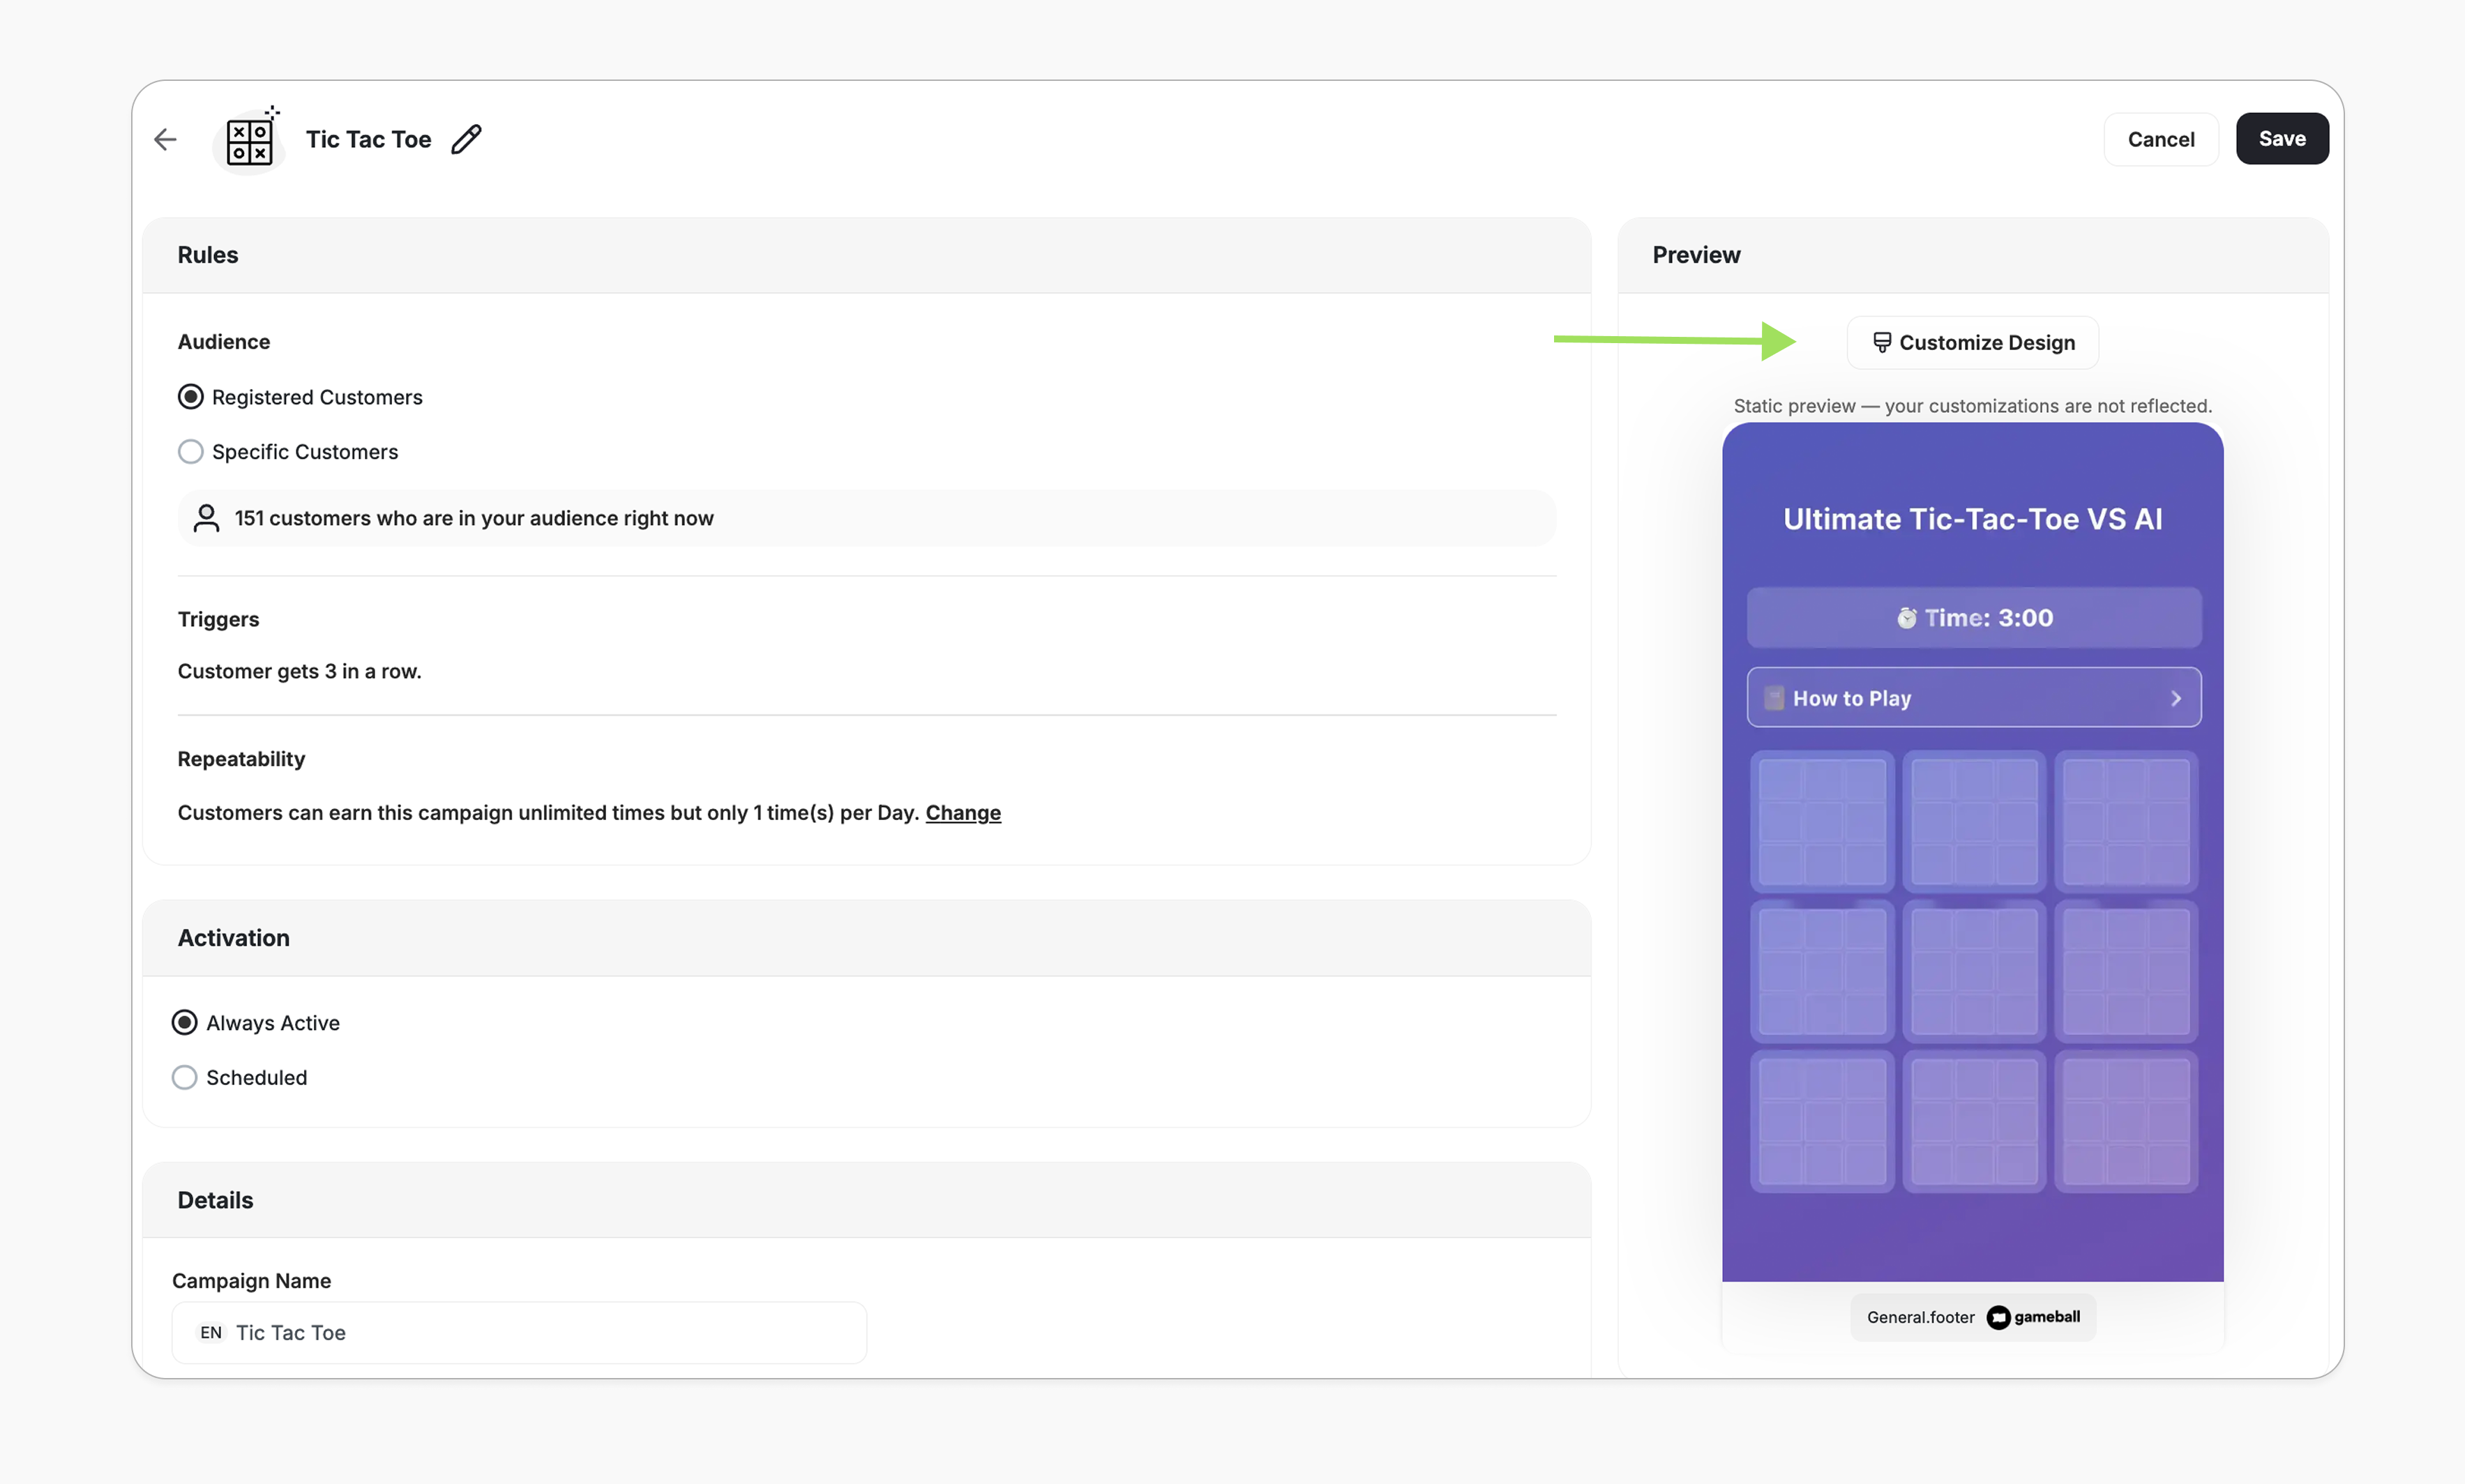Click the Tic Tac Toe game icon
Viewport: 2465px width, 1484px height.
click(x=249, y=141)
